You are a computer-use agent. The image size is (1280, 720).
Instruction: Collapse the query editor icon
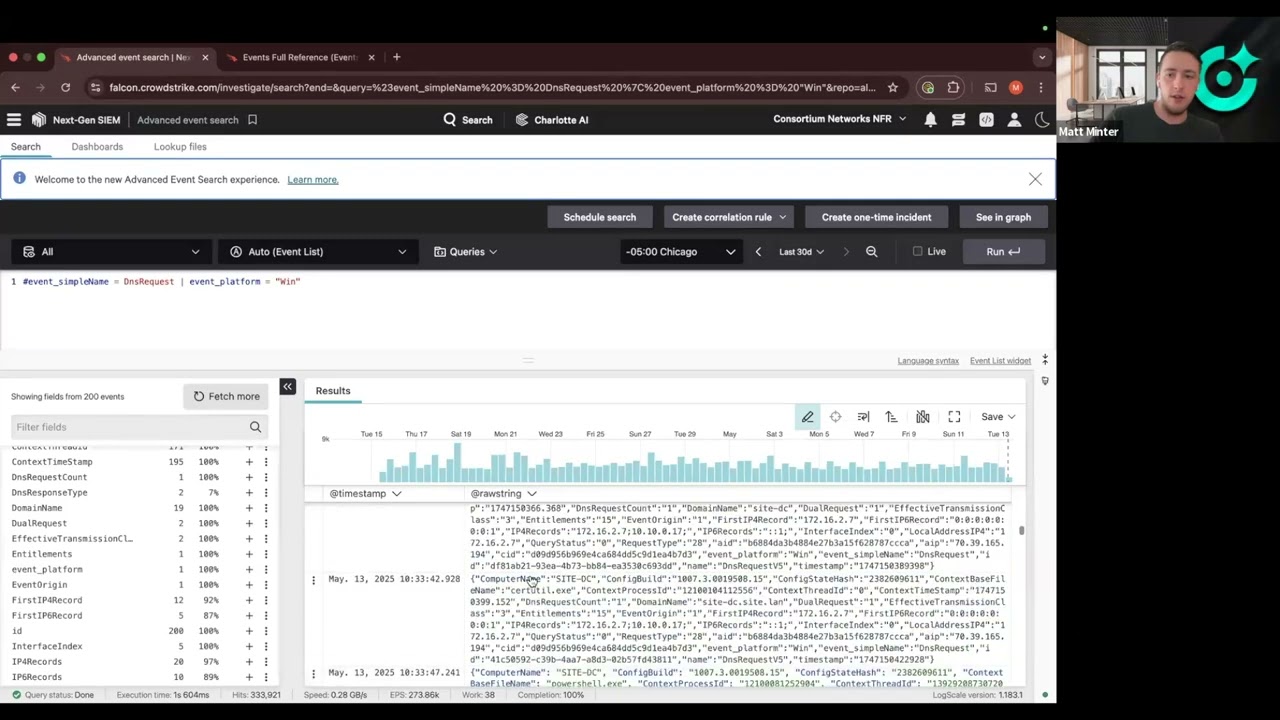(1045, 360)
